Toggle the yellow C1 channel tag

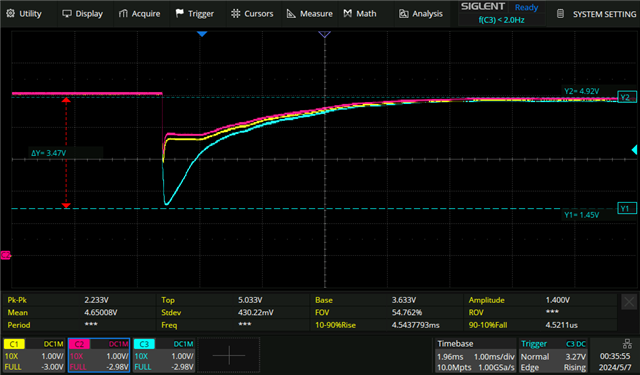coord(14,344)
